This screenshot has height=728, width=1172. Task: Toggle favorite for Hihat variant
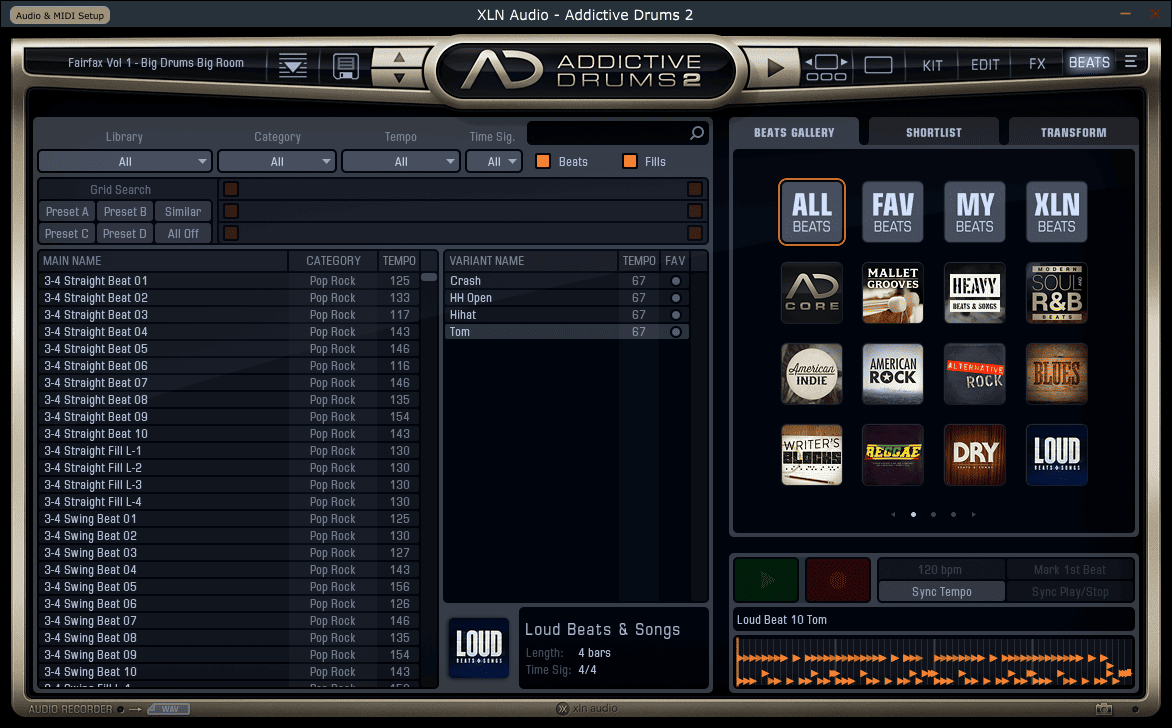point(676,315)
